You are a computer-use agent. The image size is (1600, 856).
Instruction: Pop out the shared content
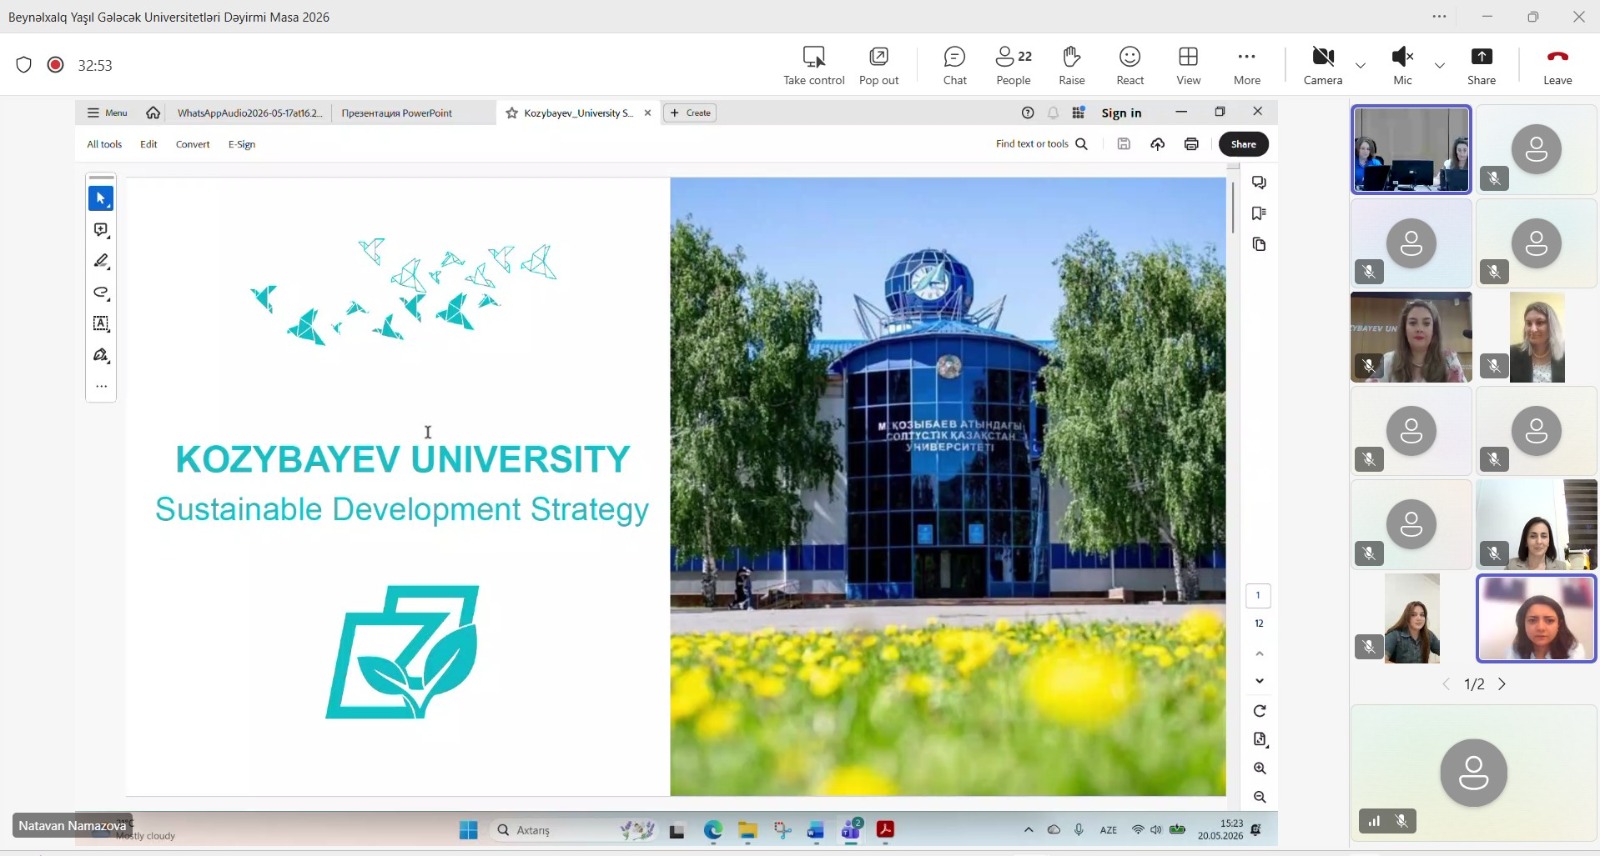point(879,66)
